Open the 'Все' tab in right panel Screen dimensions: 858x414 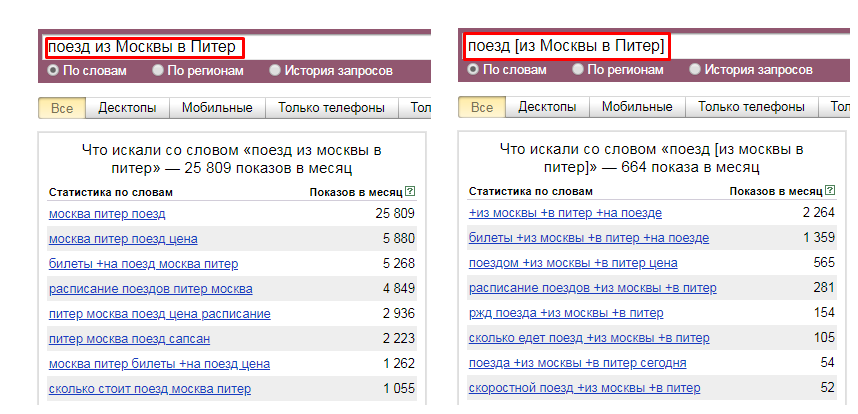482,107
